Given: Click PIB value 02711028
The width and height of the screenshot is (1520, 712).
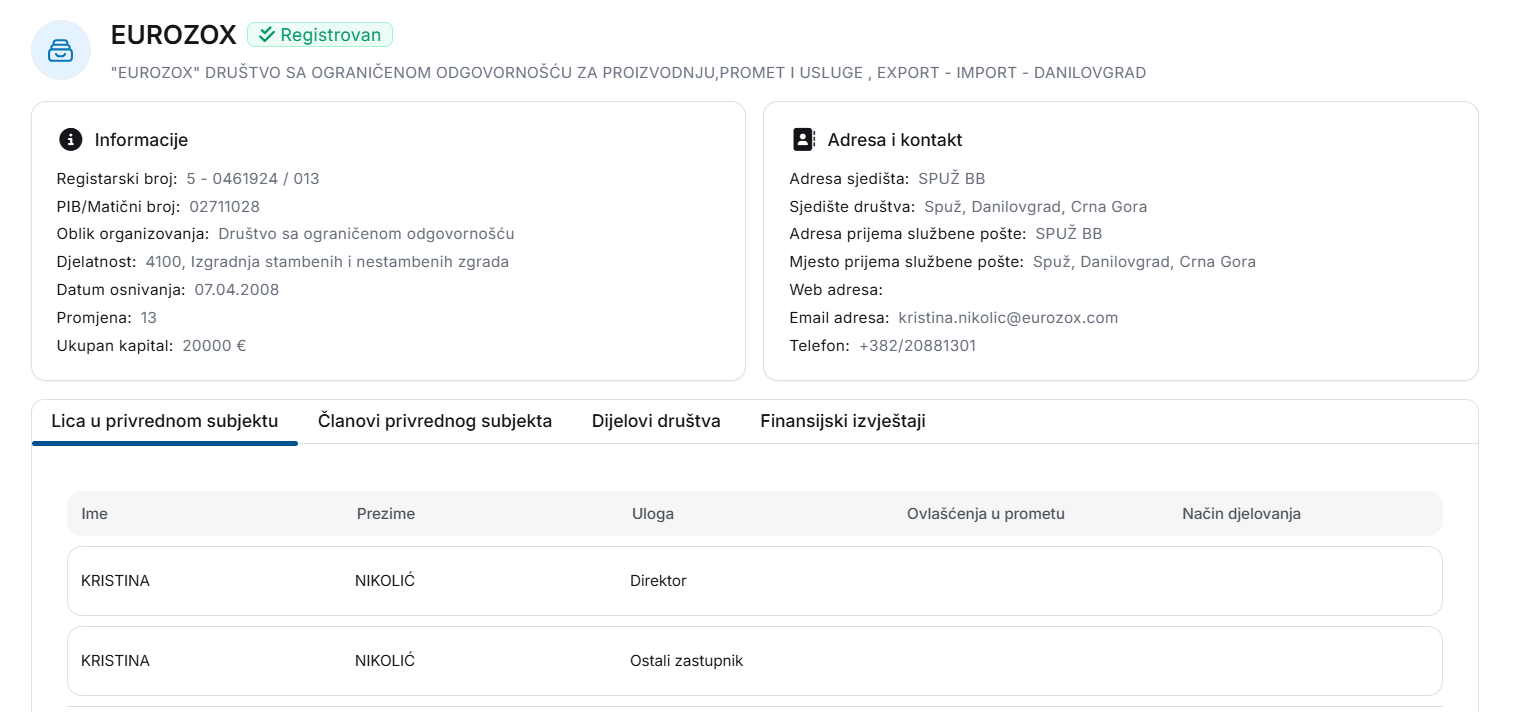Looking at the screenshot, I should [x=225, y=207].
